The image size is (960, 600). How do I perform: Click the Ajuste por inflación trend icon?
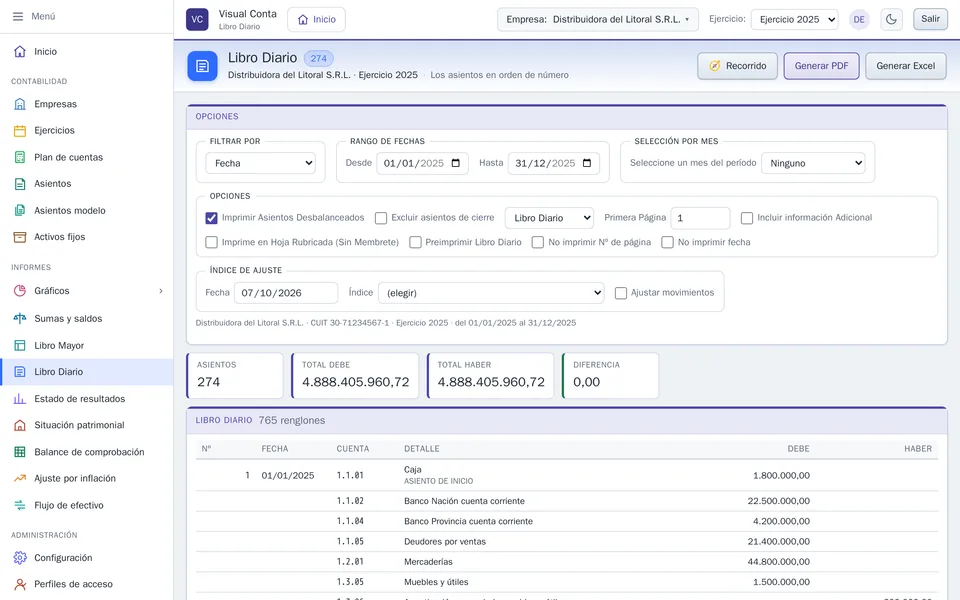click(x=20, y=478)
